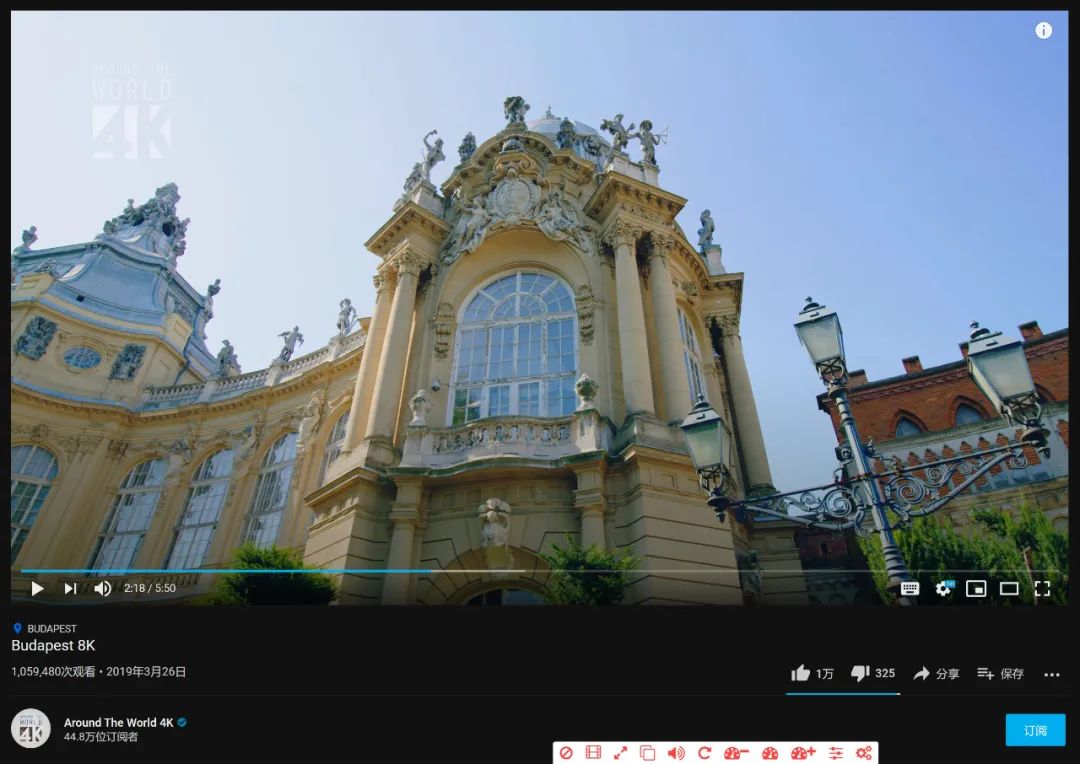This screenshot has height=764, width=1080.
Task: Open the three-dot more actions menu
Action: pos(1052,674)
